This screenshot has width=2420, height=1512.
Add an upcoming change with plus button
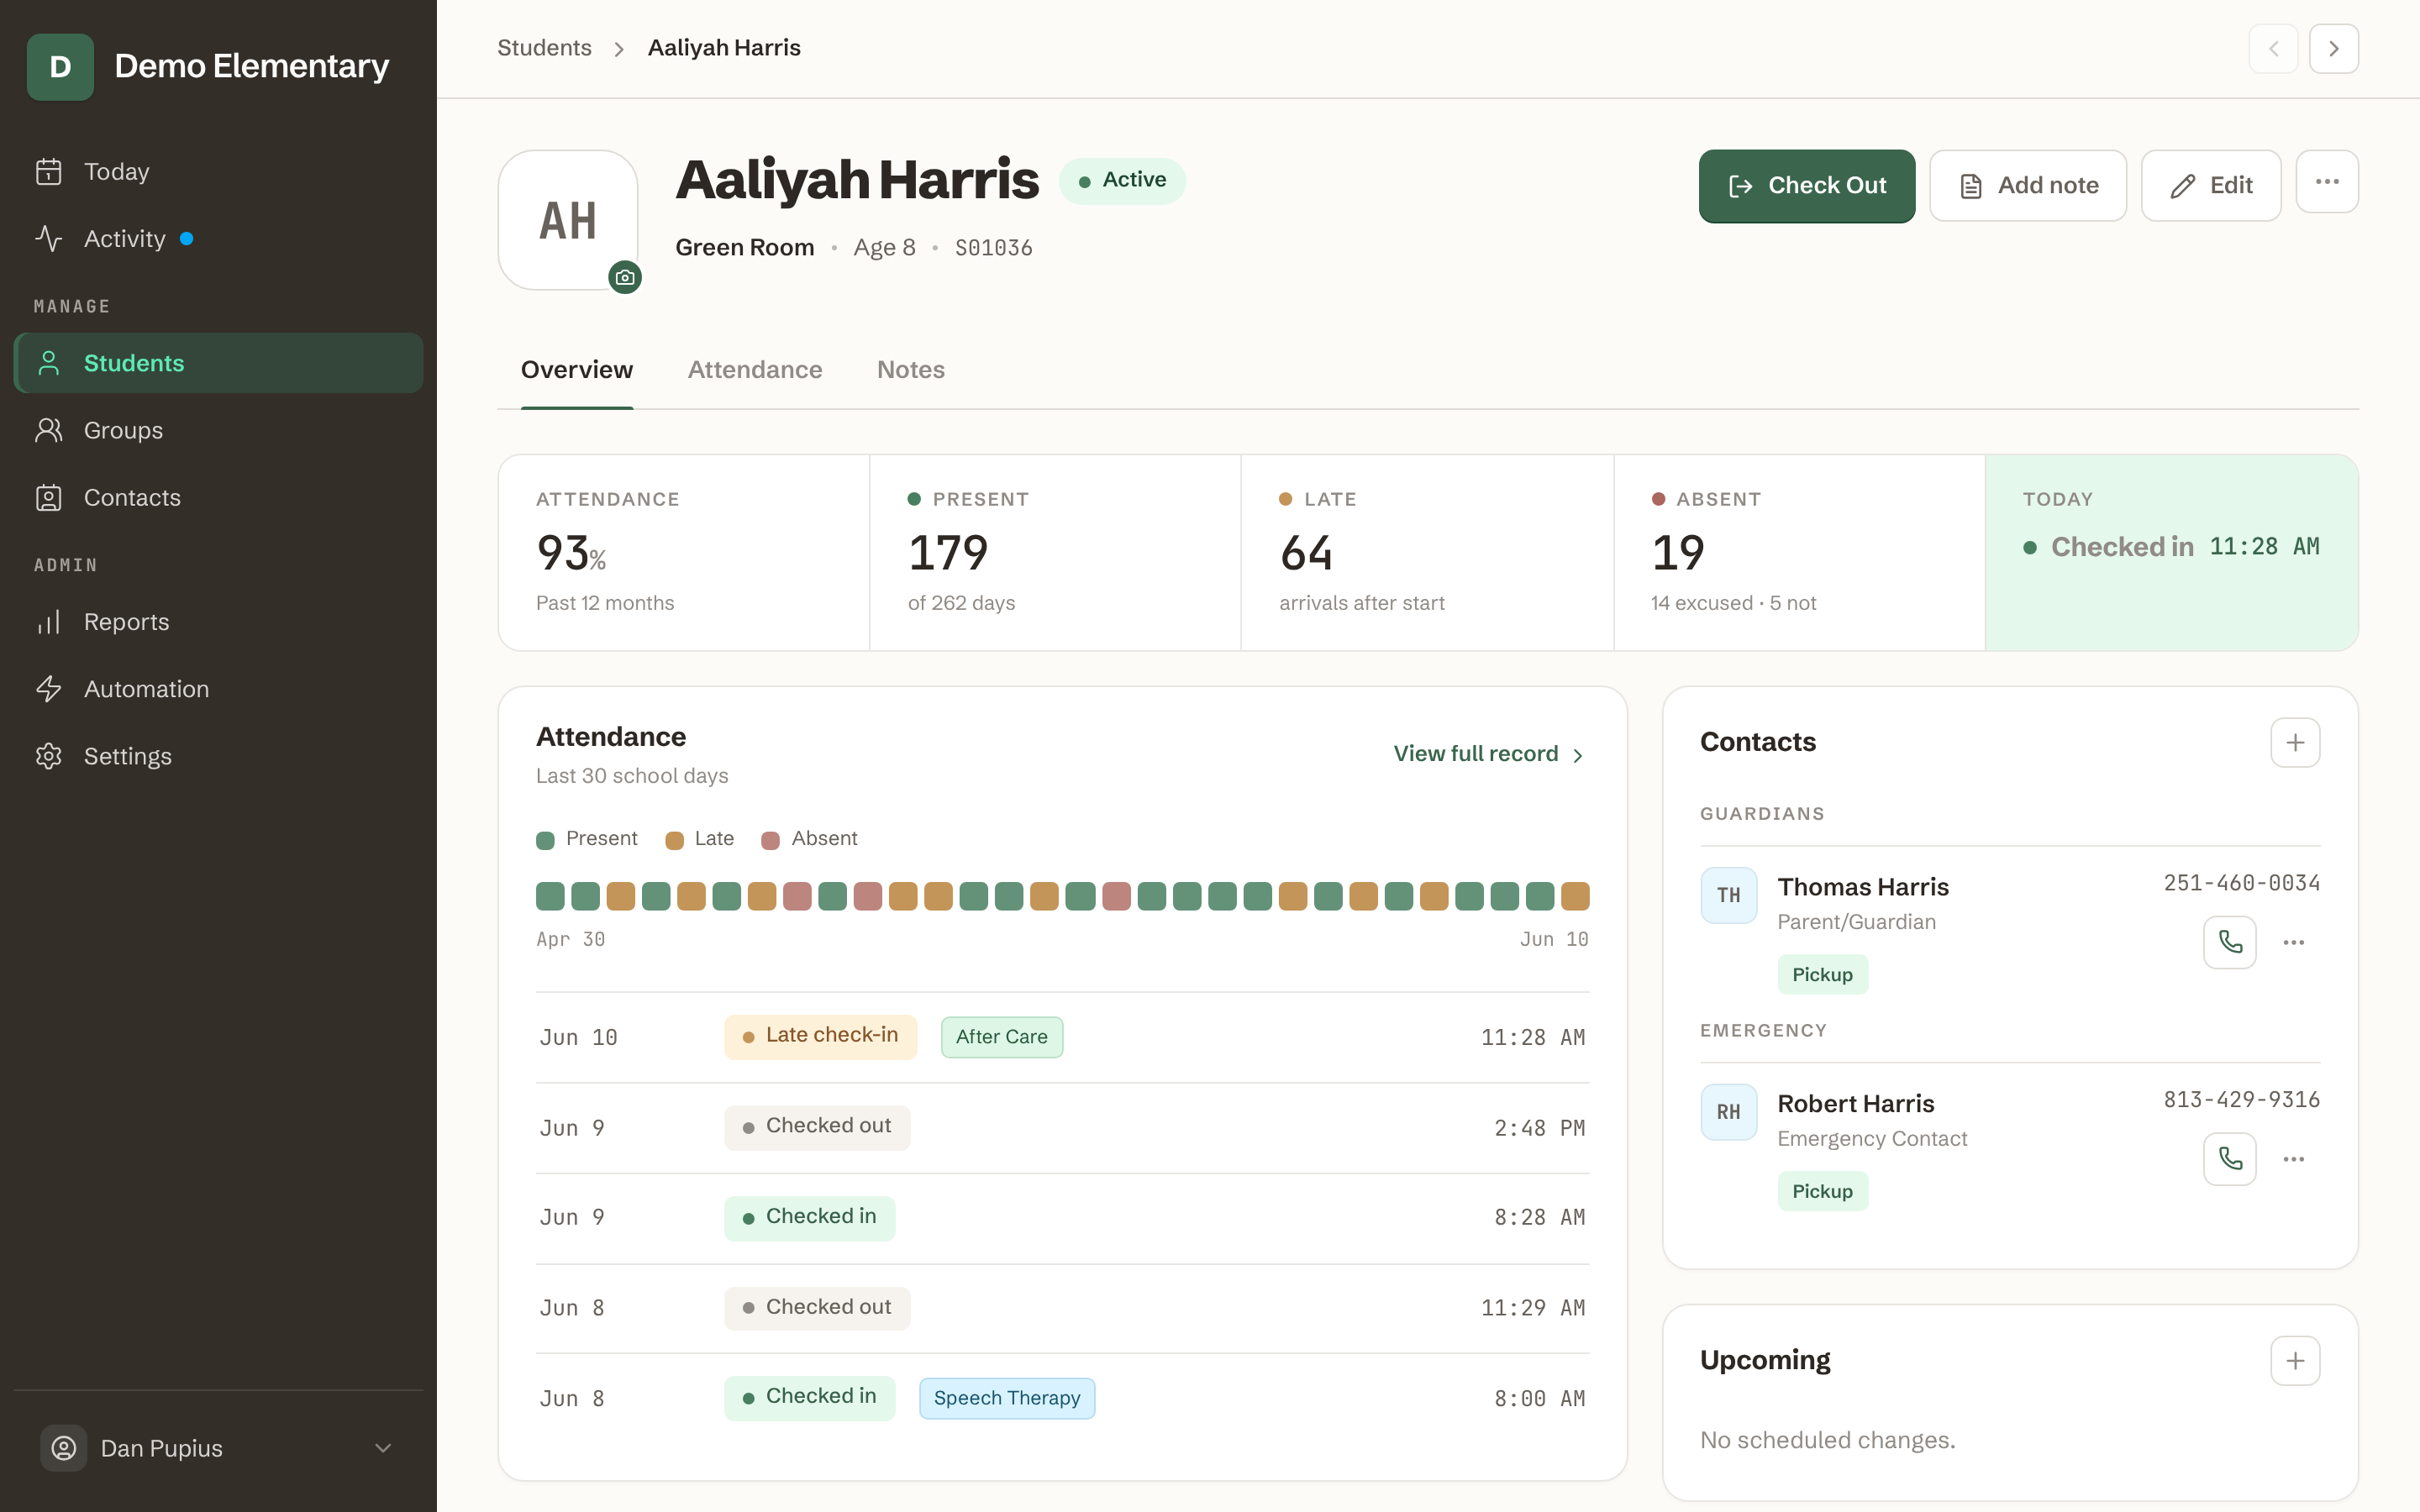(2295, 1361)
